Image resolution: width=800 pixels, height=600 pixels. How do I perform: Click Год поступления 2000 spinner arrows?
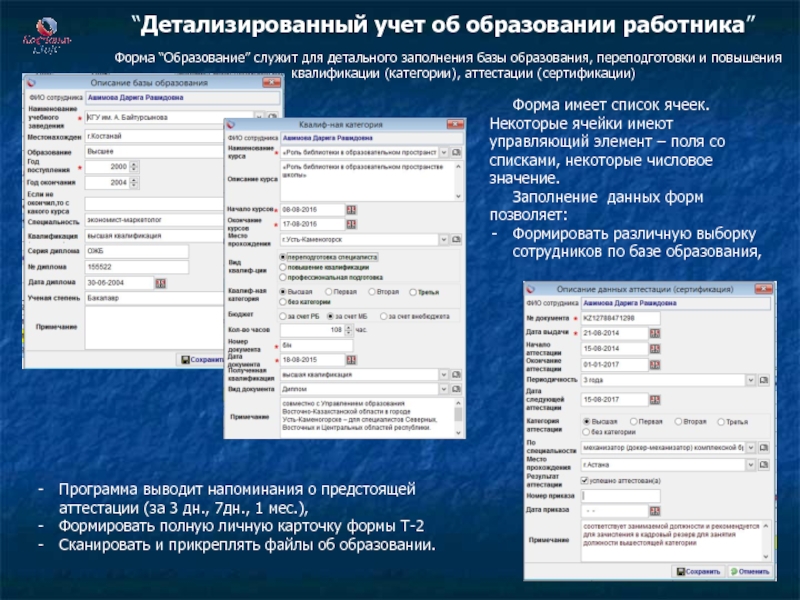134,167
